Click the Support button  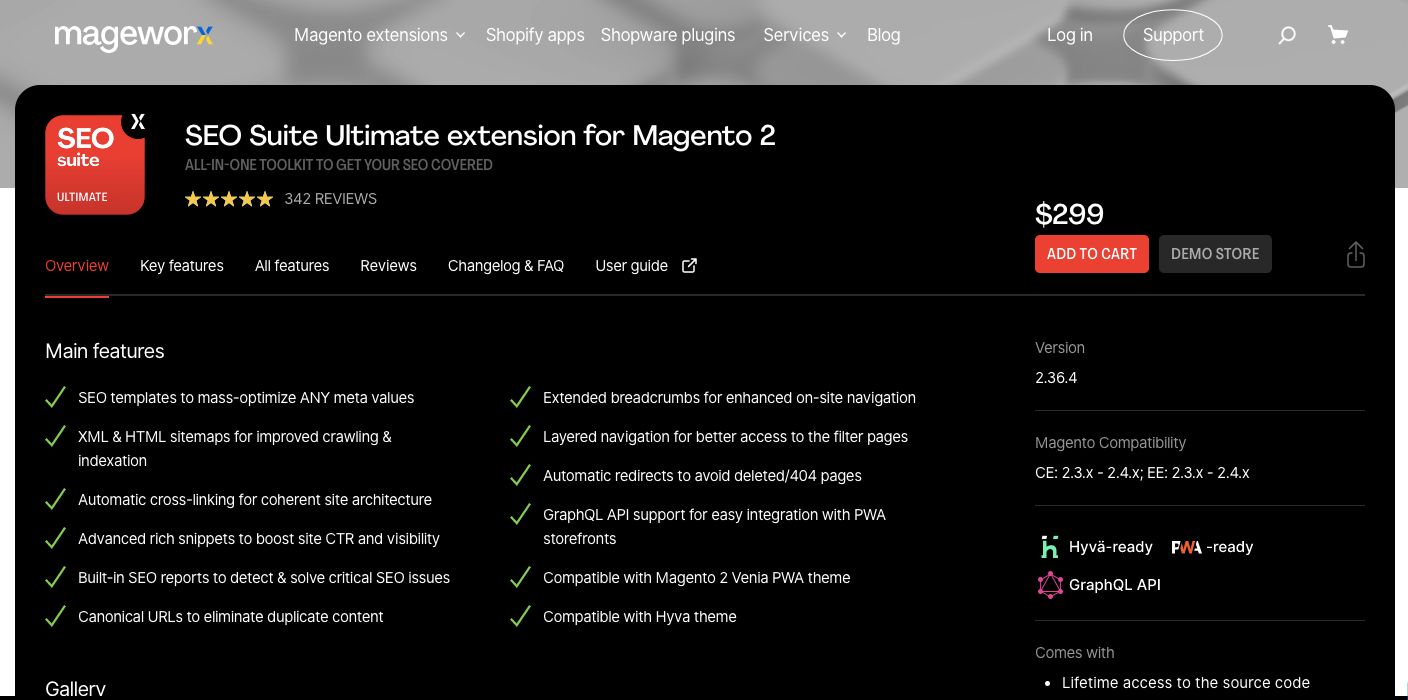click(1172, 35)
